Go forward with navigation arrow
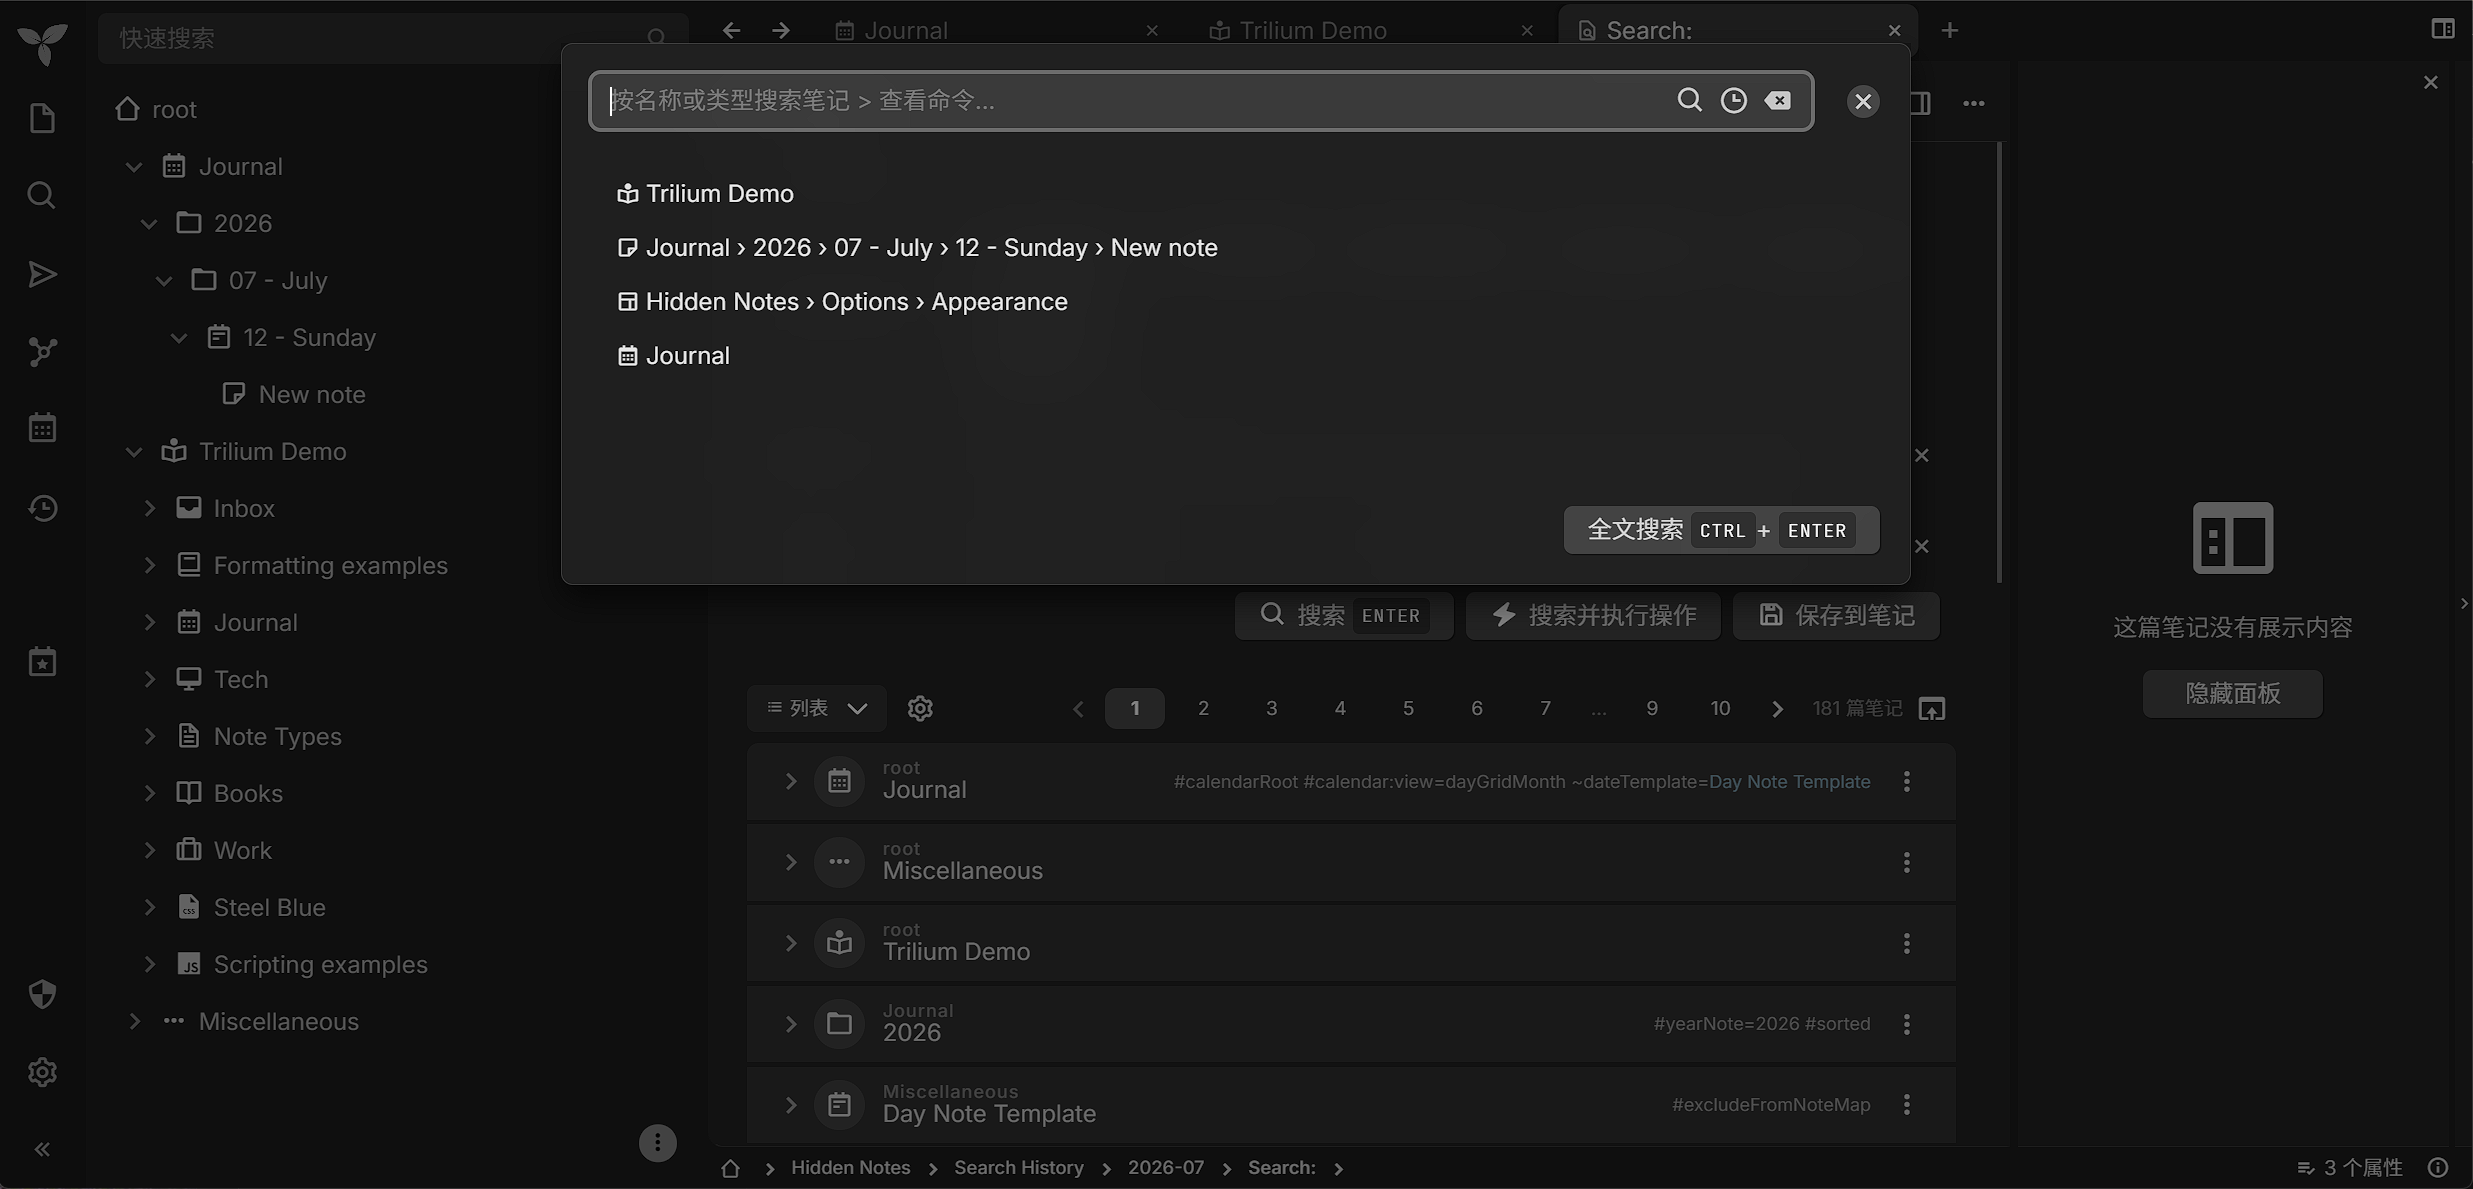 (781, 31)
